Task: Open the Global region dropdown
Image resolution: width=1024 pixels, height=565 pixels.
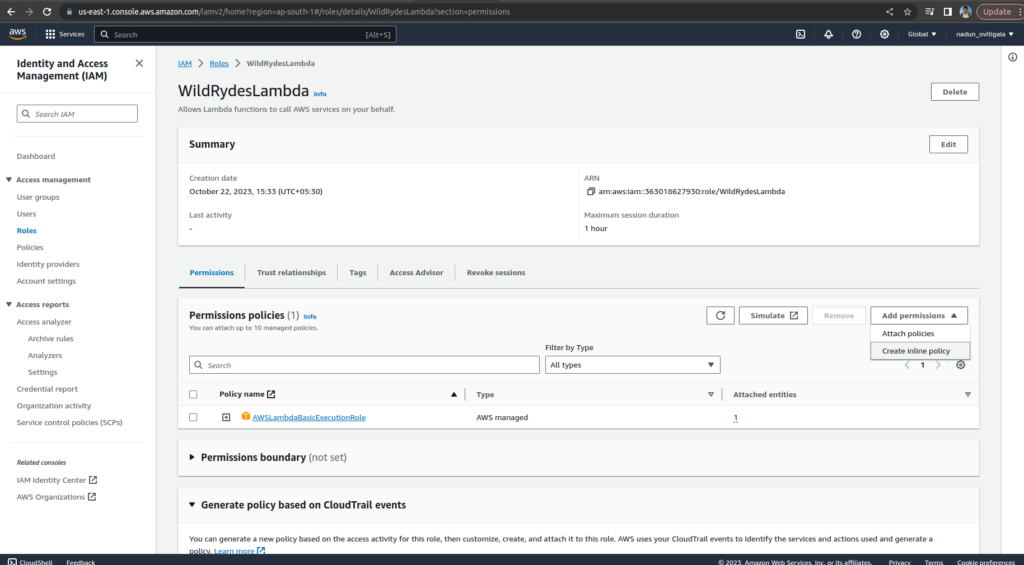Action: [922, 34]
